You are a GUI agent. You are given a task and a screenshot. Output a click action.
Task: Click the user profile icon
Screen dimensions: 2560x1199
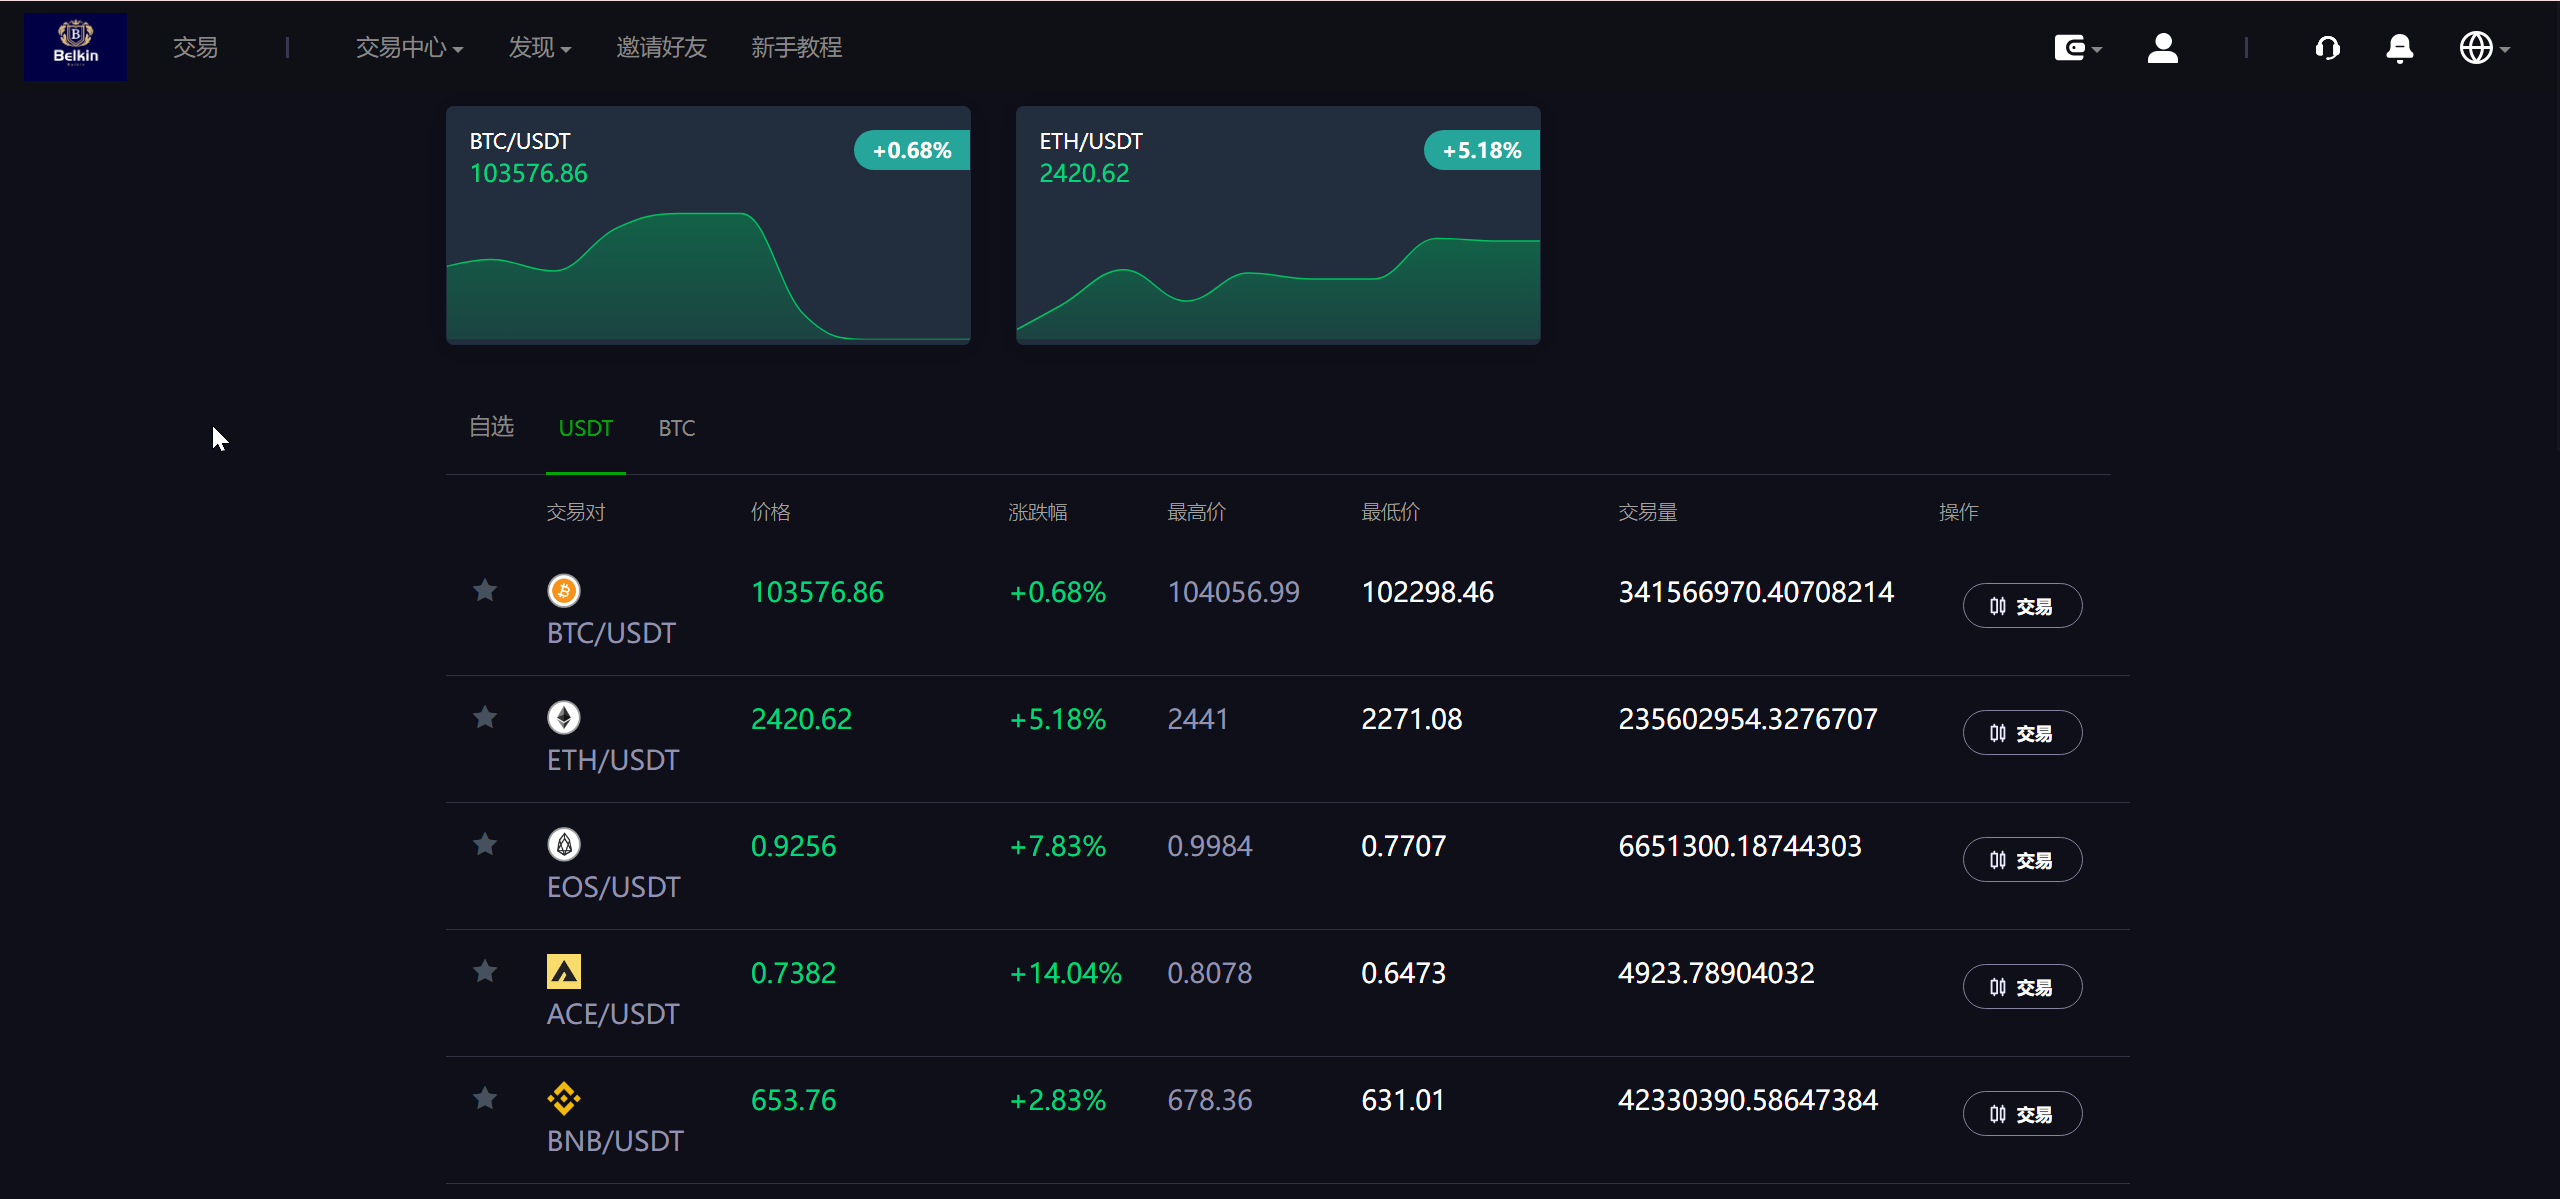pyautogui.click(x=2161, y=47)
